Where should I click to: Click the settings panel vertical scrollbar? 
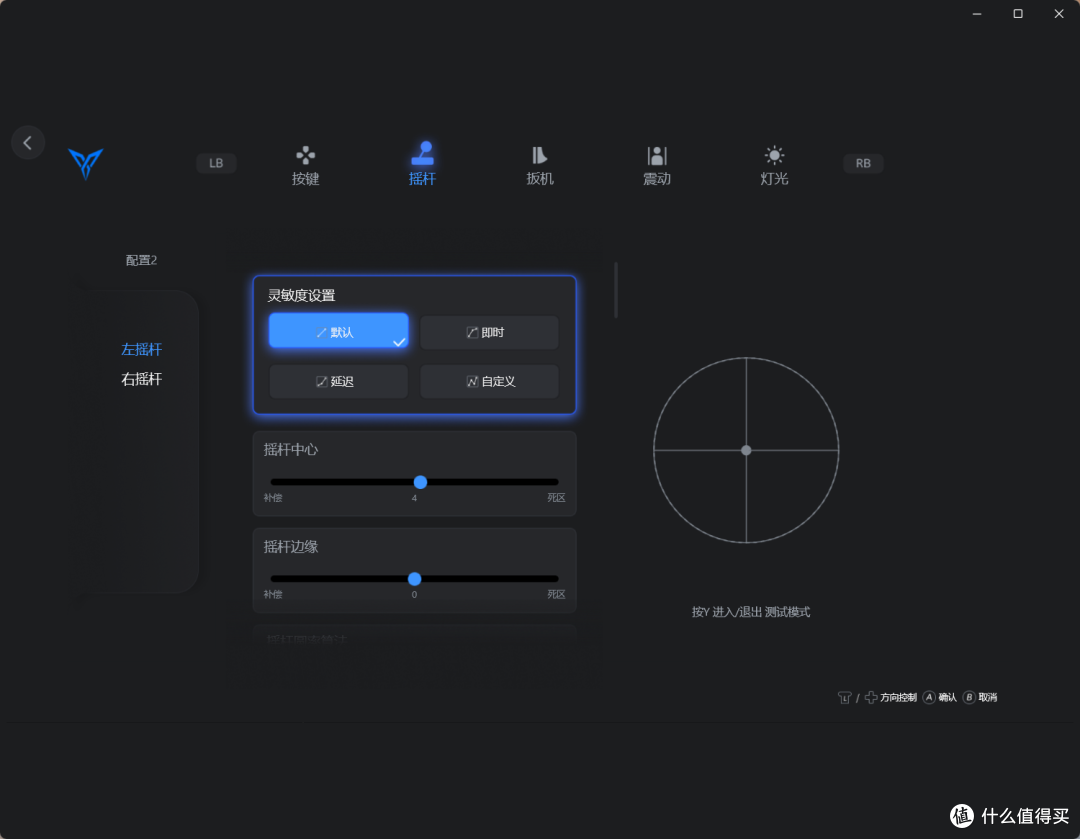[616, 290]
